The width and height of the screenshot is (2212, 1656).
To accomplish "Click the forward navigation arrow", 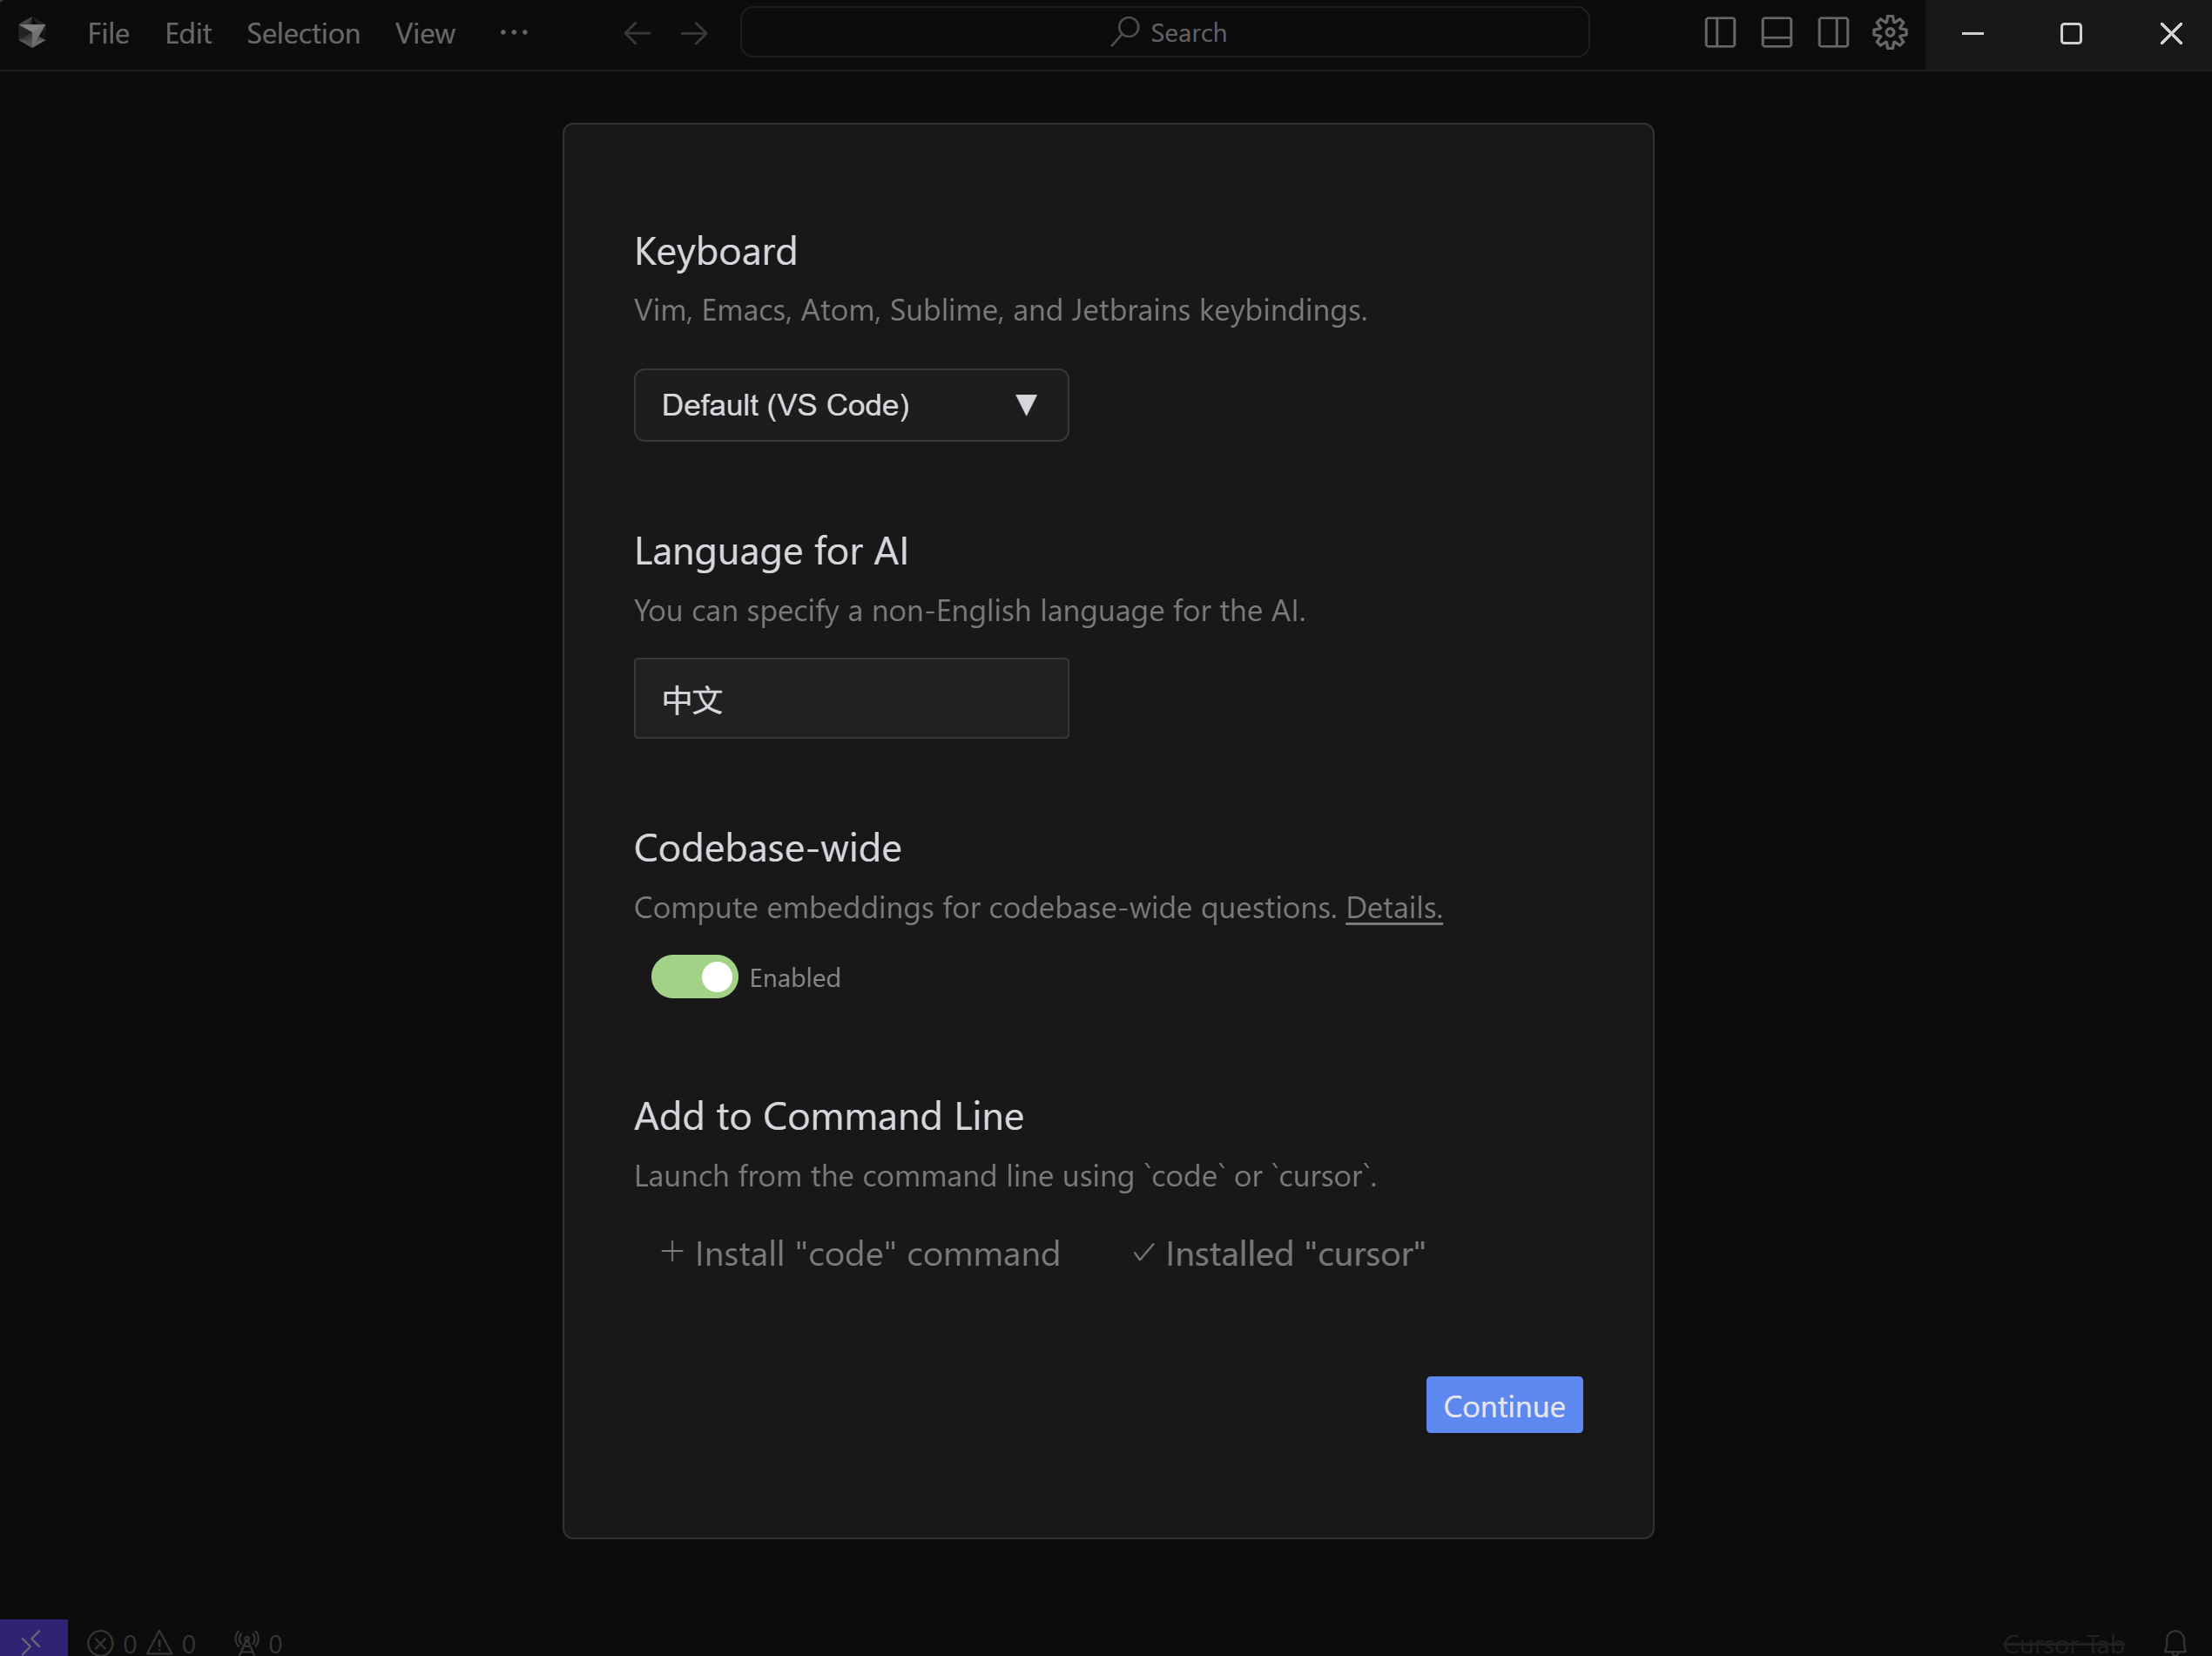I will point(694,34).
